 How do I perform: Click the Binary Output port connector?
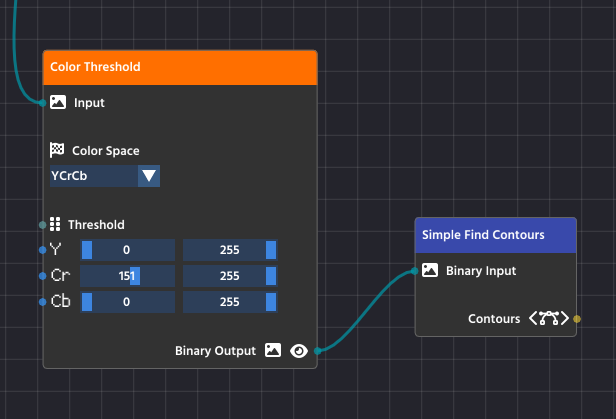tap(317, 351)
